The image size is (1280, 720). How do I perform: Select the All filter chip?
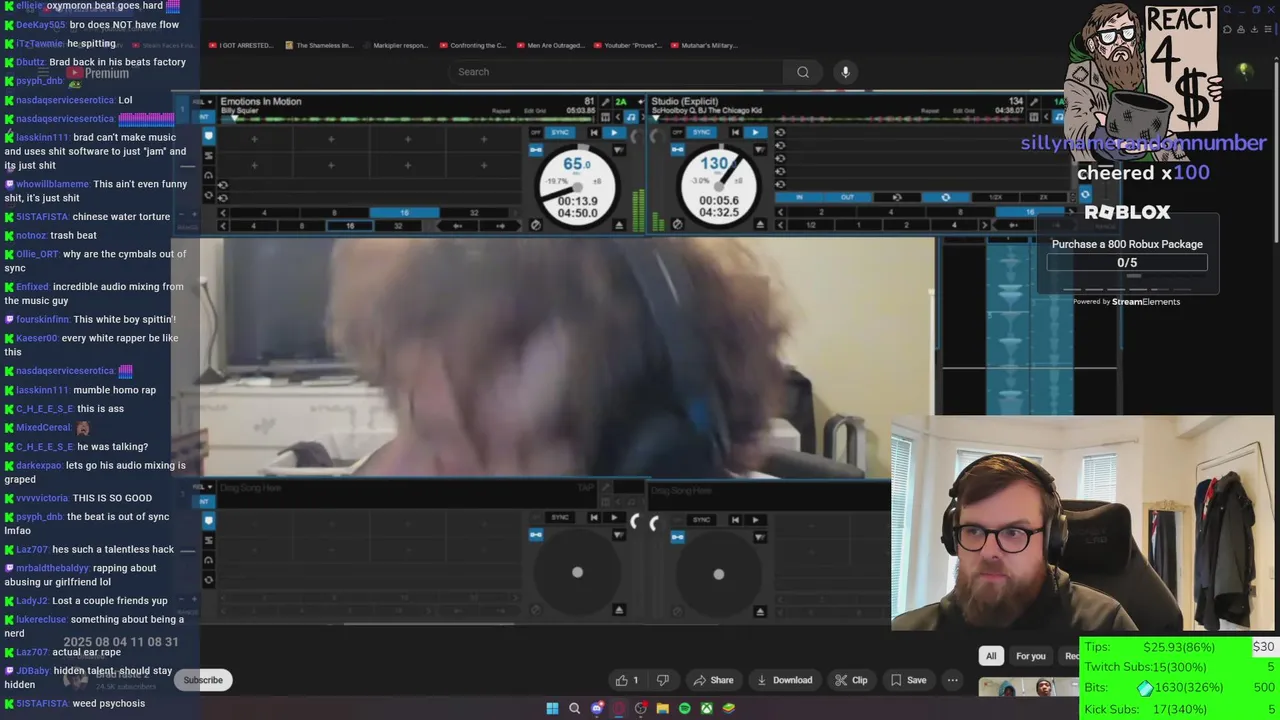(x=991, y=656)
